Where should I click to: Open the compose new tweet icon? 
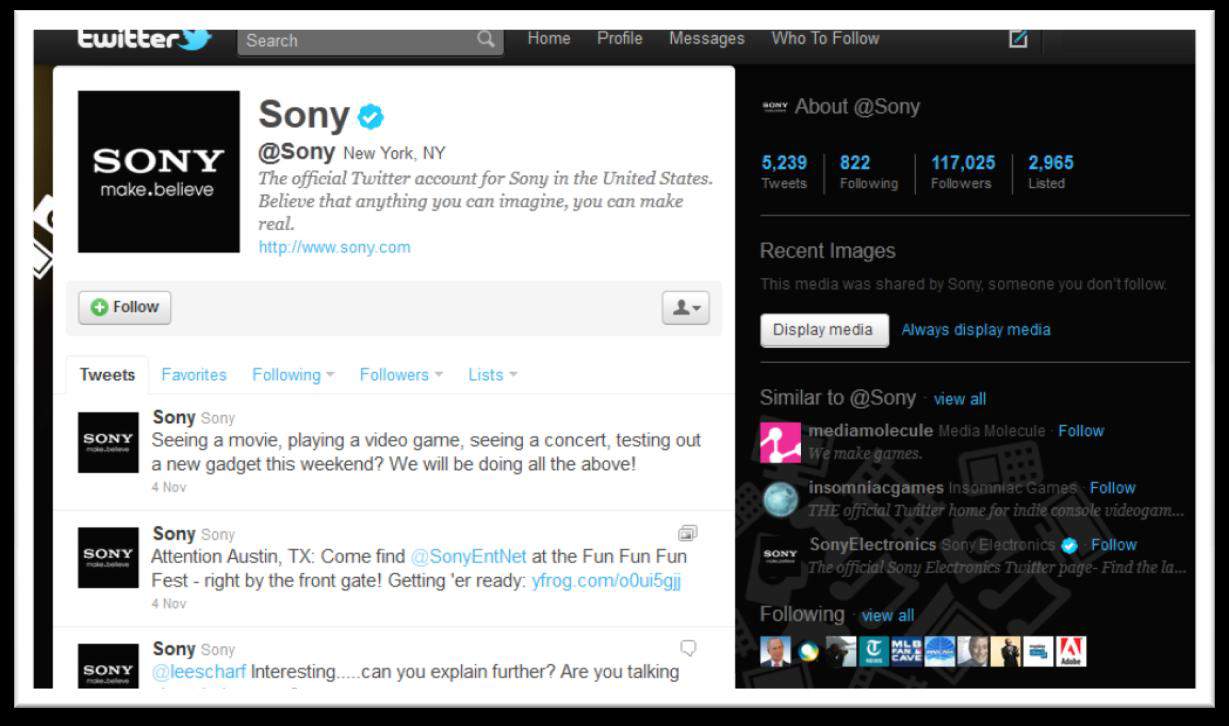(x=1018, y=39)
